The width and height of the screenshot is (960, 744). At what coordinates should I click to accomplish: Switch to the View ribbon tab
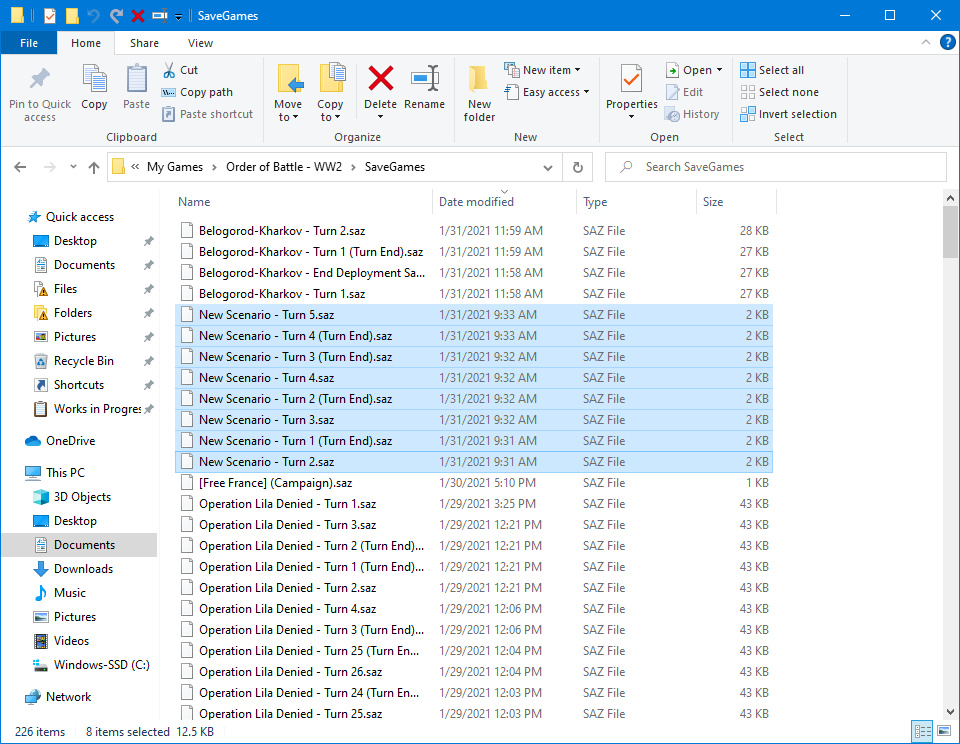[x=200, y=43]
